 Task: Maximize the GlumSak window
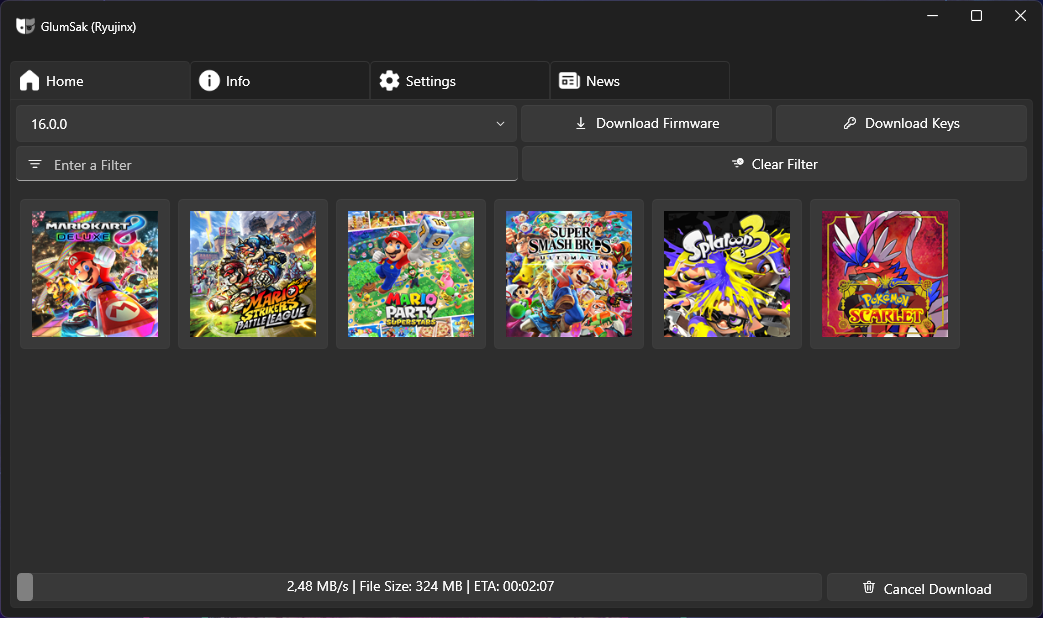pos(976,15)
